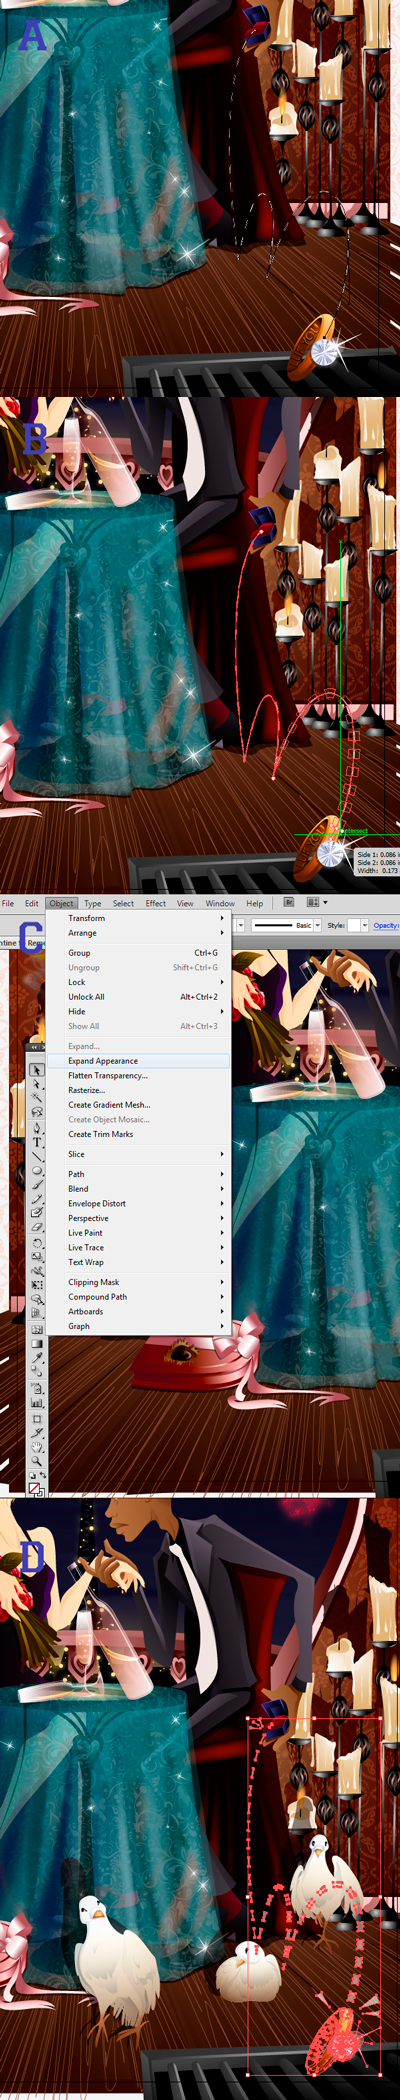Image resolution: width=400 pixels, height=2100 pixels.
Task: Open the View menu
Action: (185, 903)
